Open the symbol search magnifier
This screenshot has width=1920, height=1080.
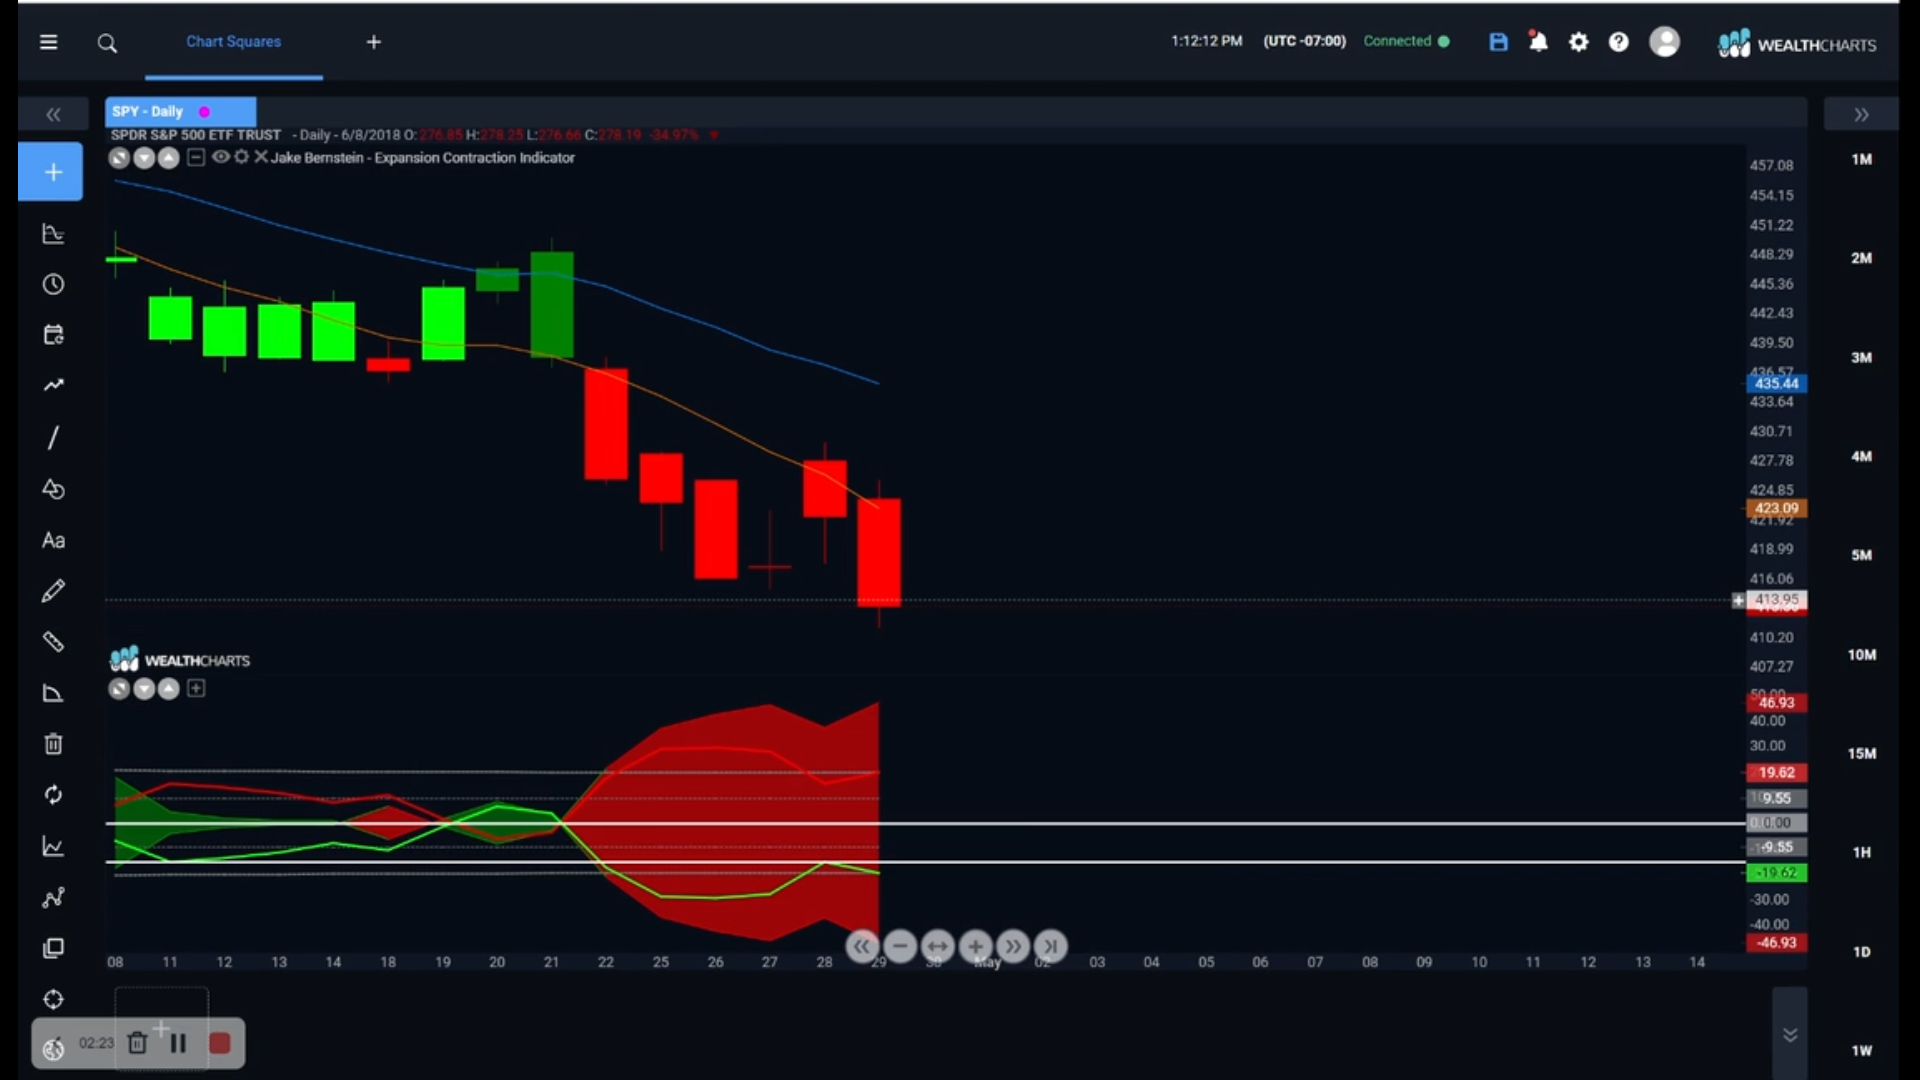click(107, 43)
